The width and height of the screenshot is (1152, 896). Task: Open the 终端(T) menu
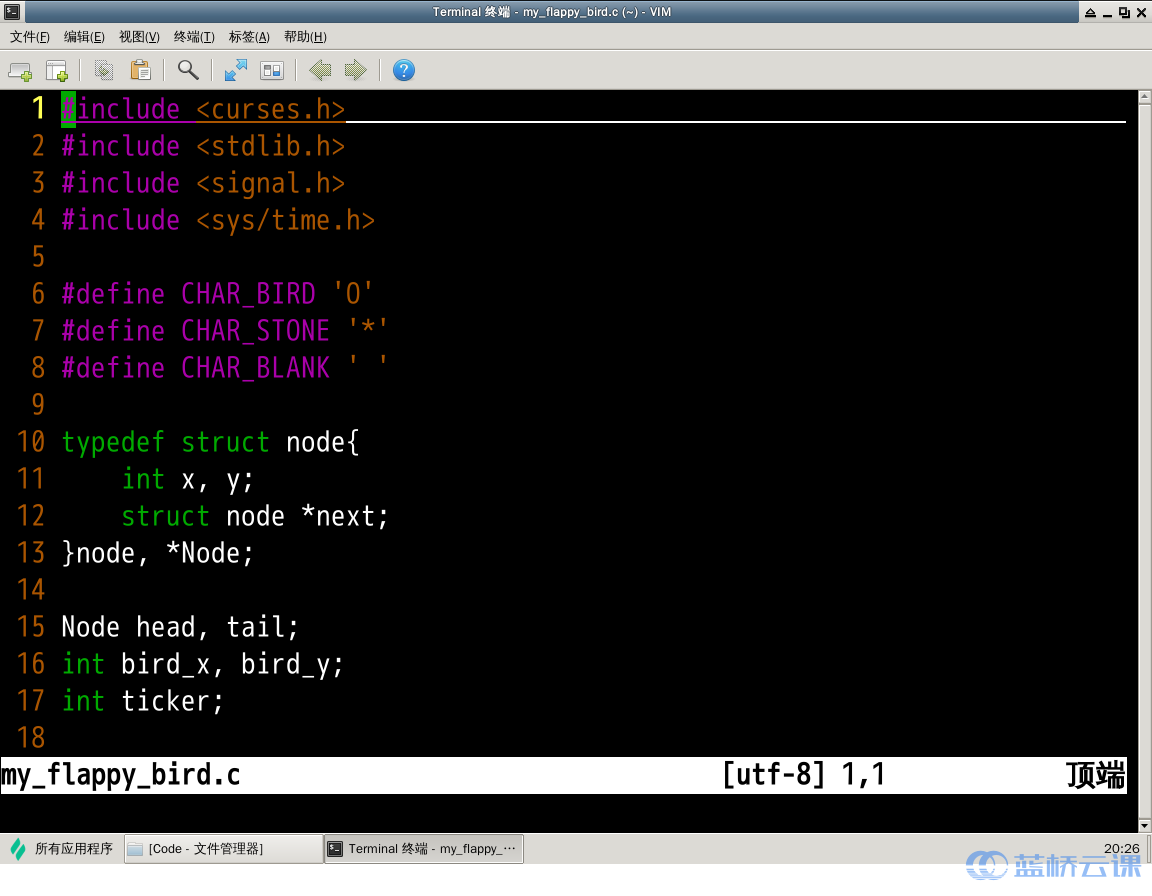tap(194, 37)
